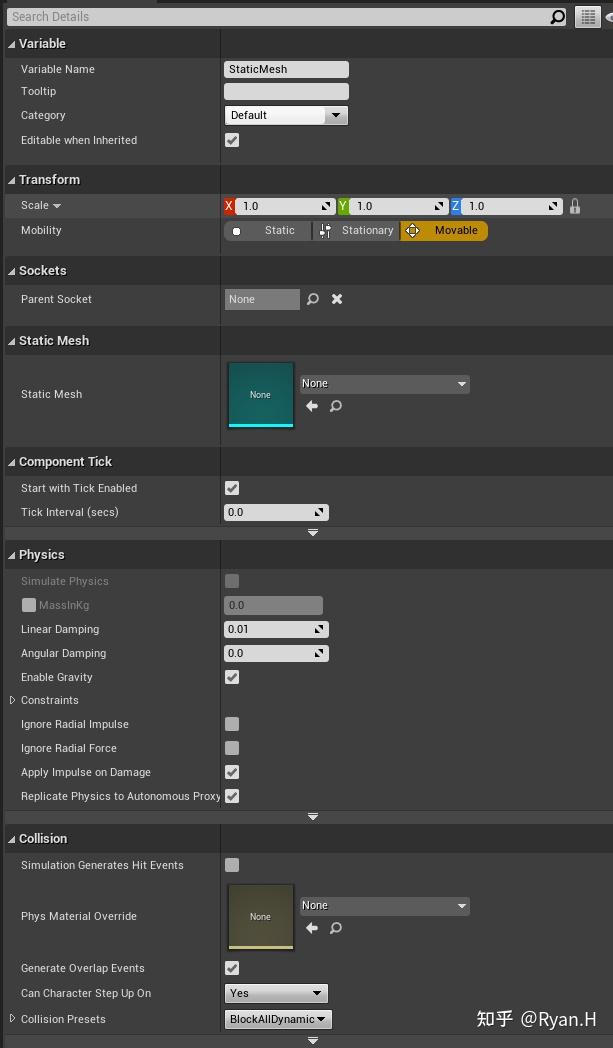Image resolution: width=613 pixels, height=1048 pixels.
Task: Select Static mobility
Action: (265, 230)
